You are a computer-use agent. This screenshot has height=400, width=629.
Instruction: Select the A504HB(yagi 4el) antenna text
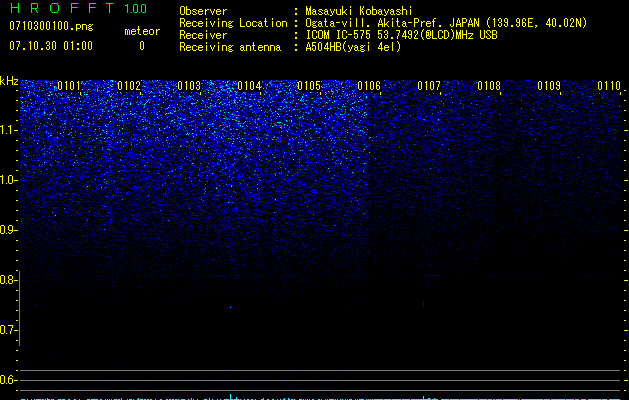pyautogui.click(x=353, y=47)
